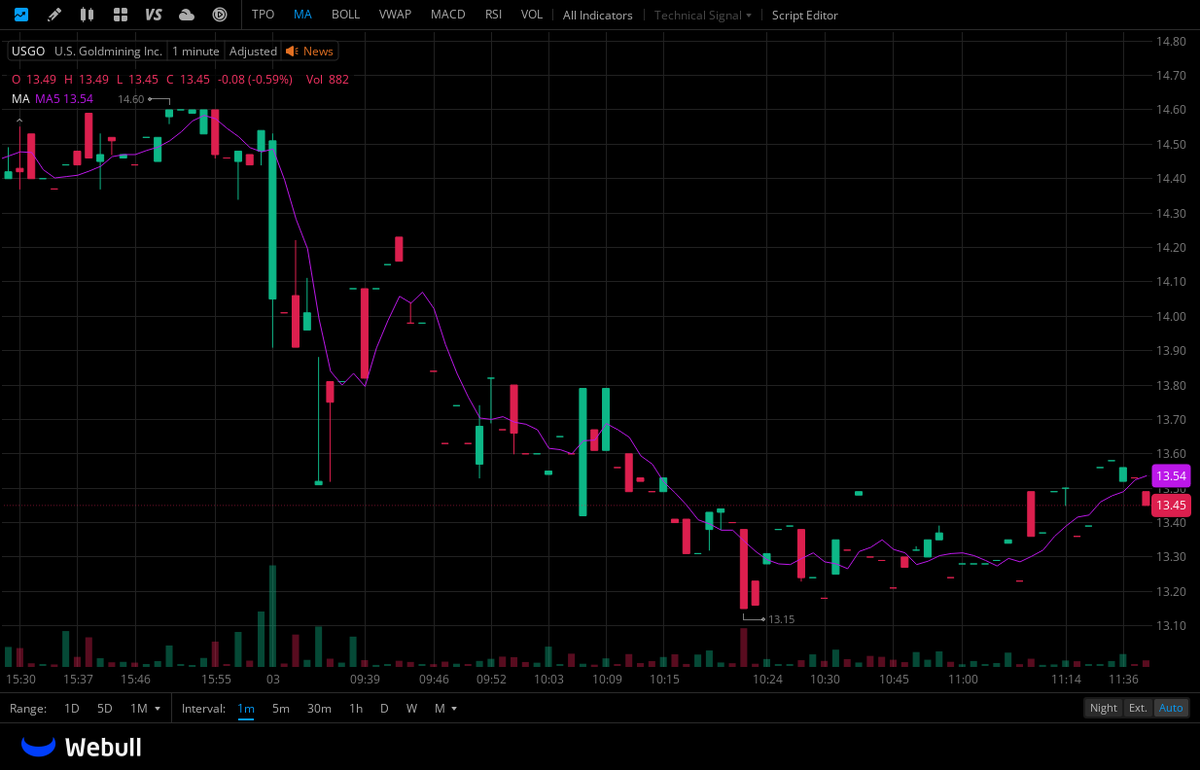Open the 1M range dropdown
Image resolution: width=1200 pixels, height=770 pixels.
(144, 708)
